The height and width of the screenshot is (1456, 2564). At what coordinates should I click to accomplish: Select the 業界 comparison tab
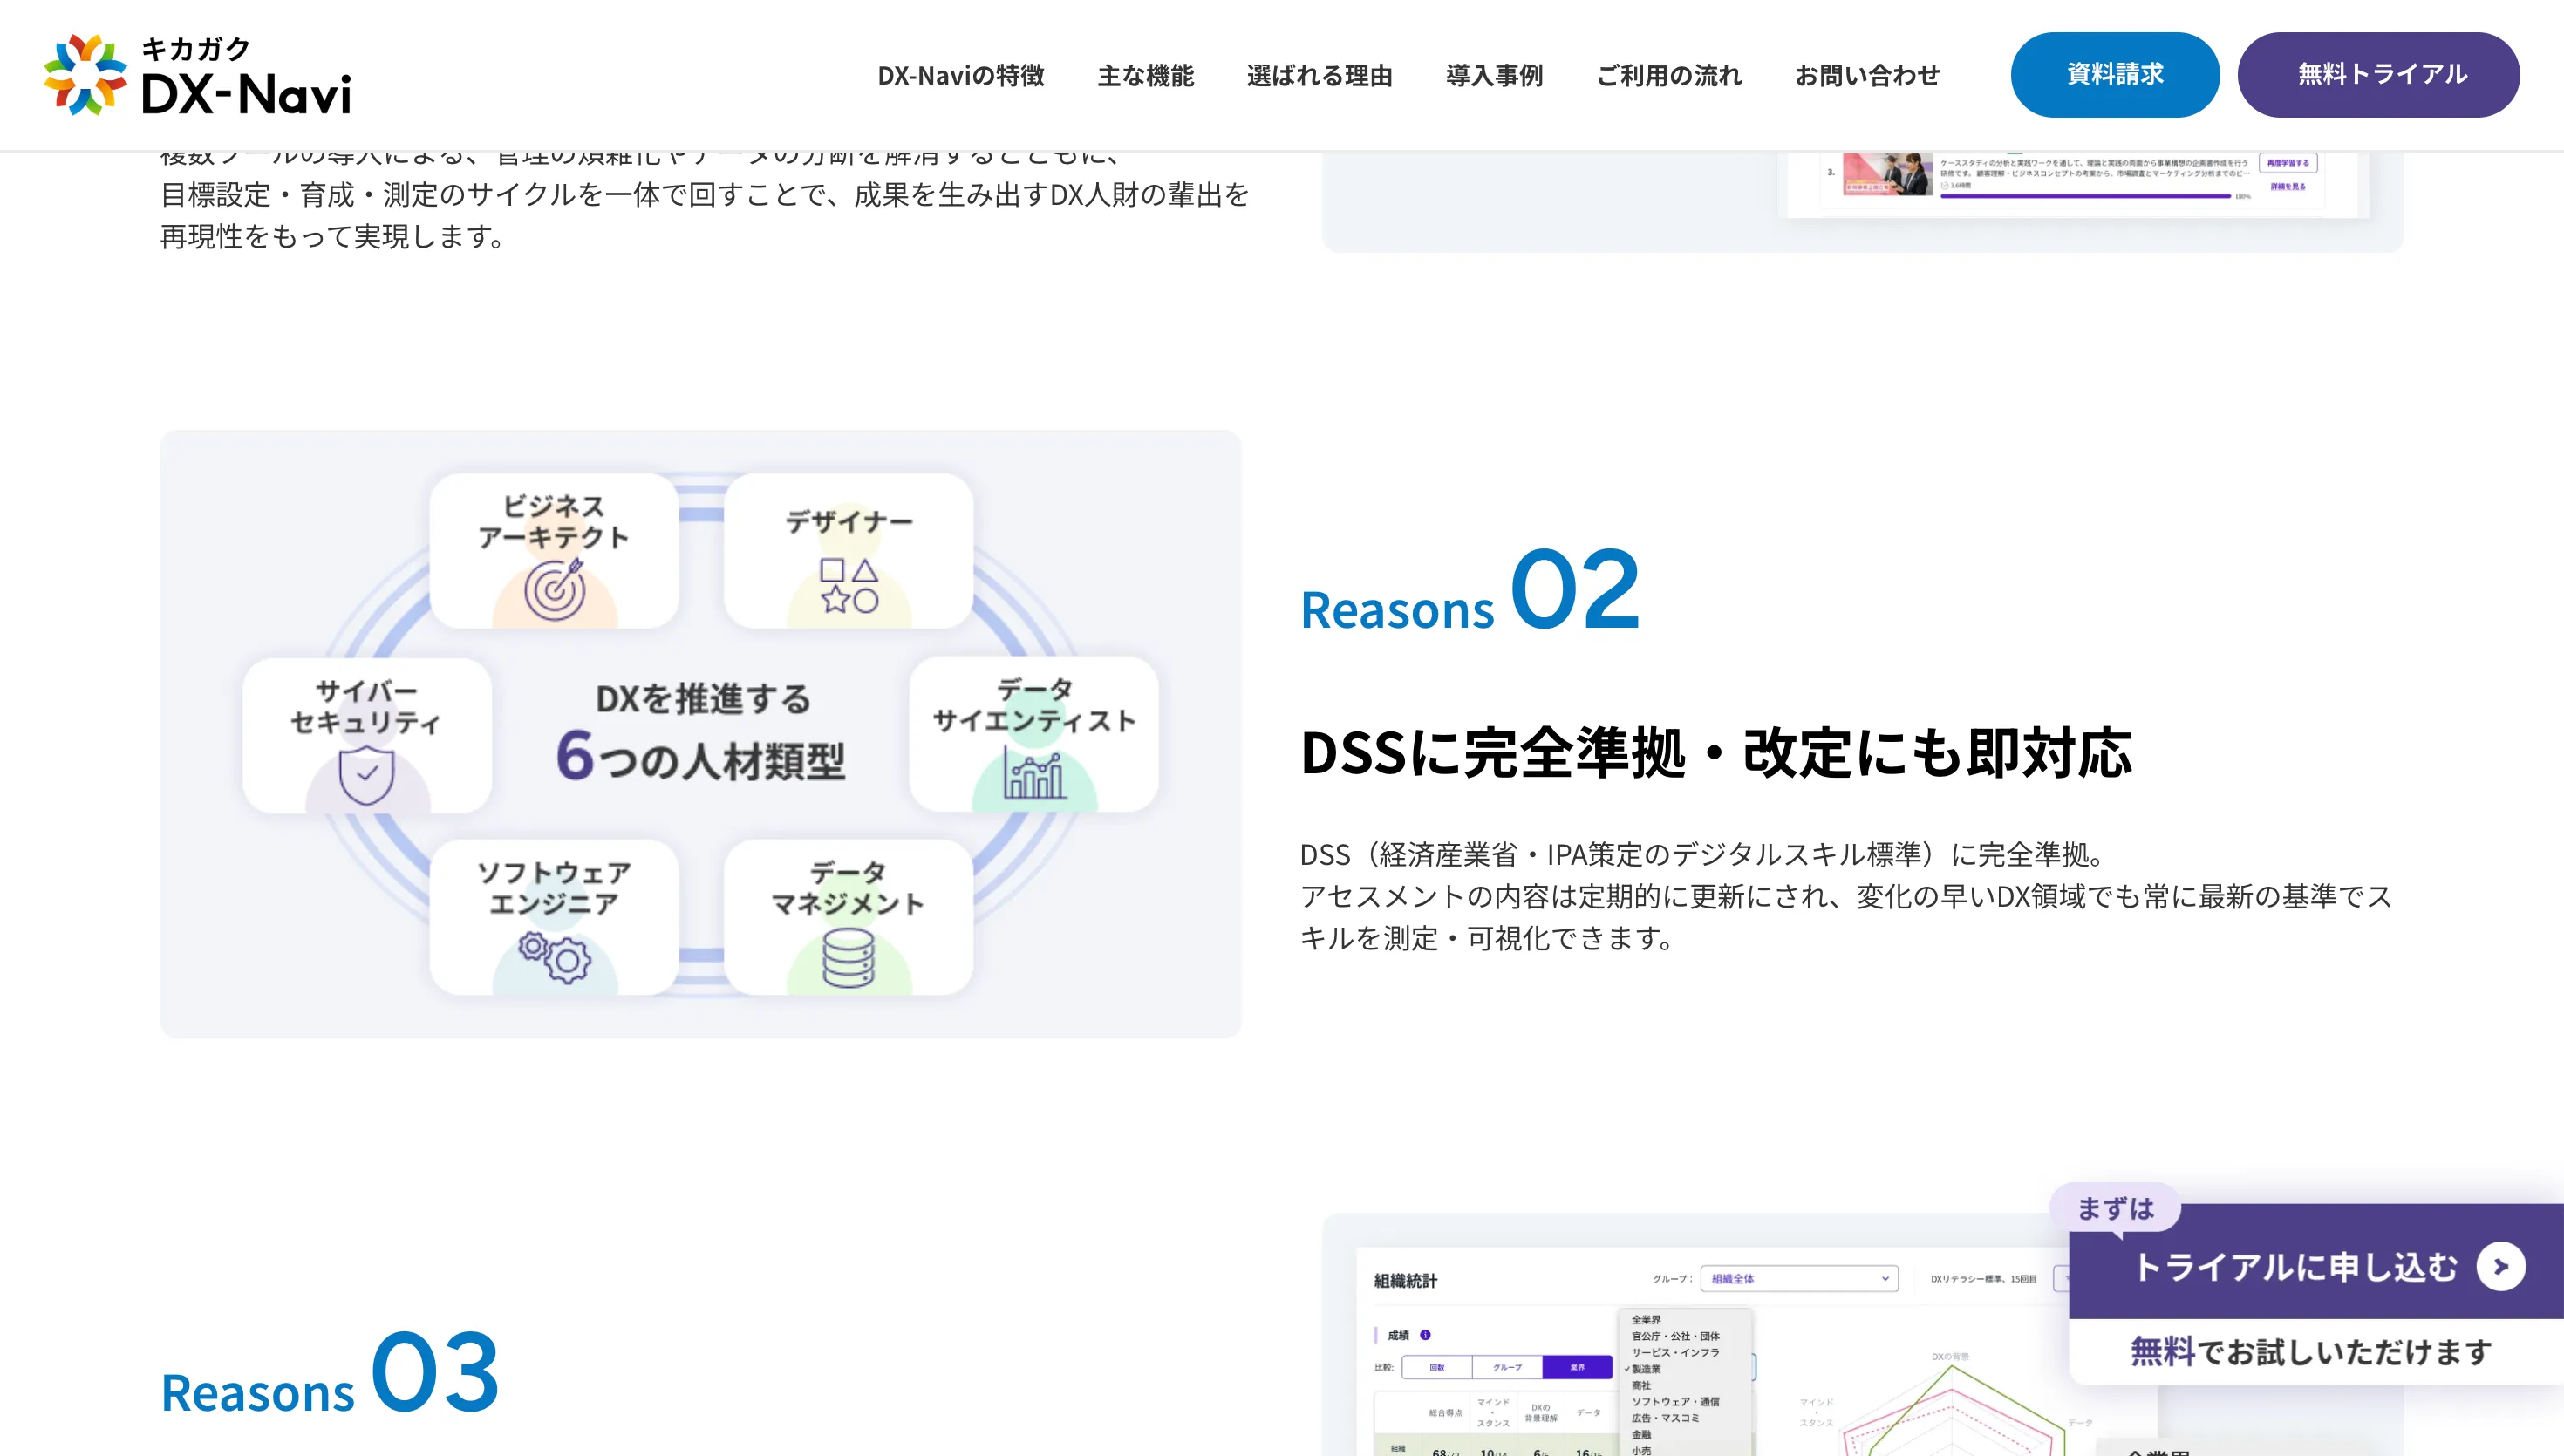pos(1577,1367)
